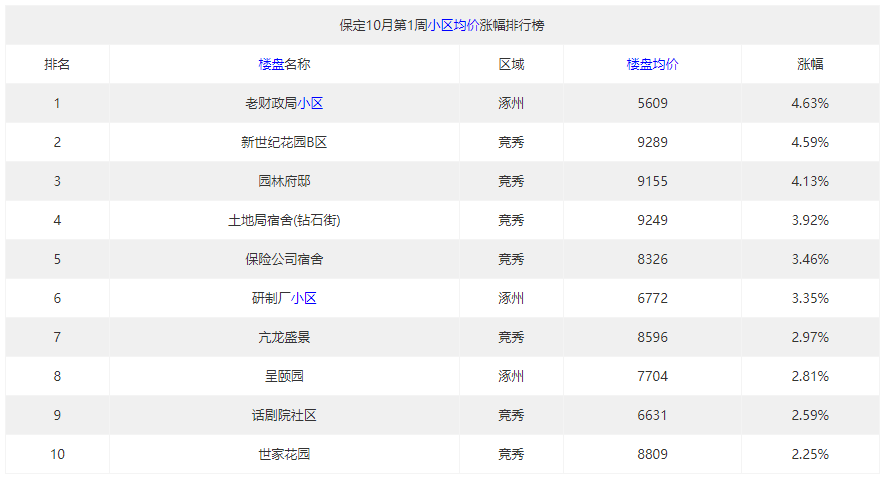Click the 世家花园 name cell

click(x=284, y=455)
